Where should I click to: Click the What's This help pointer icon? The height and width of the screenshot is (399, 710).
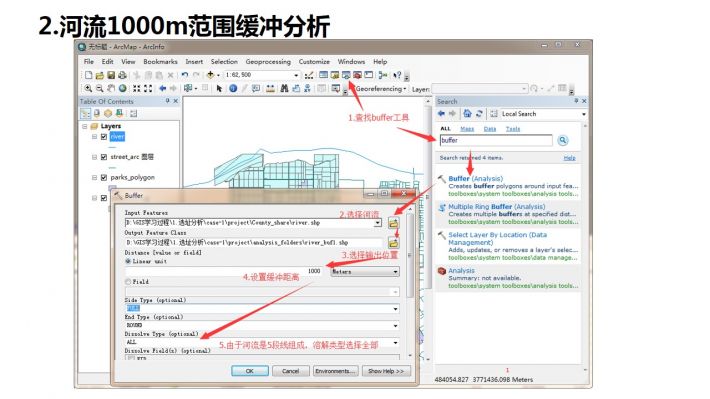coord(397,75)
